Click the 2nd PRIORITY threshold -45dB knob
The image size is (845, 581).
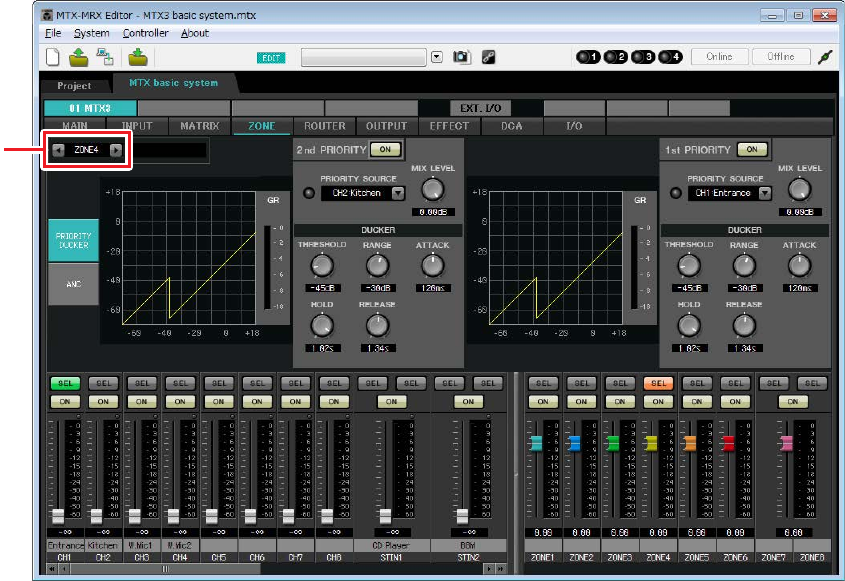click(322, 265)
